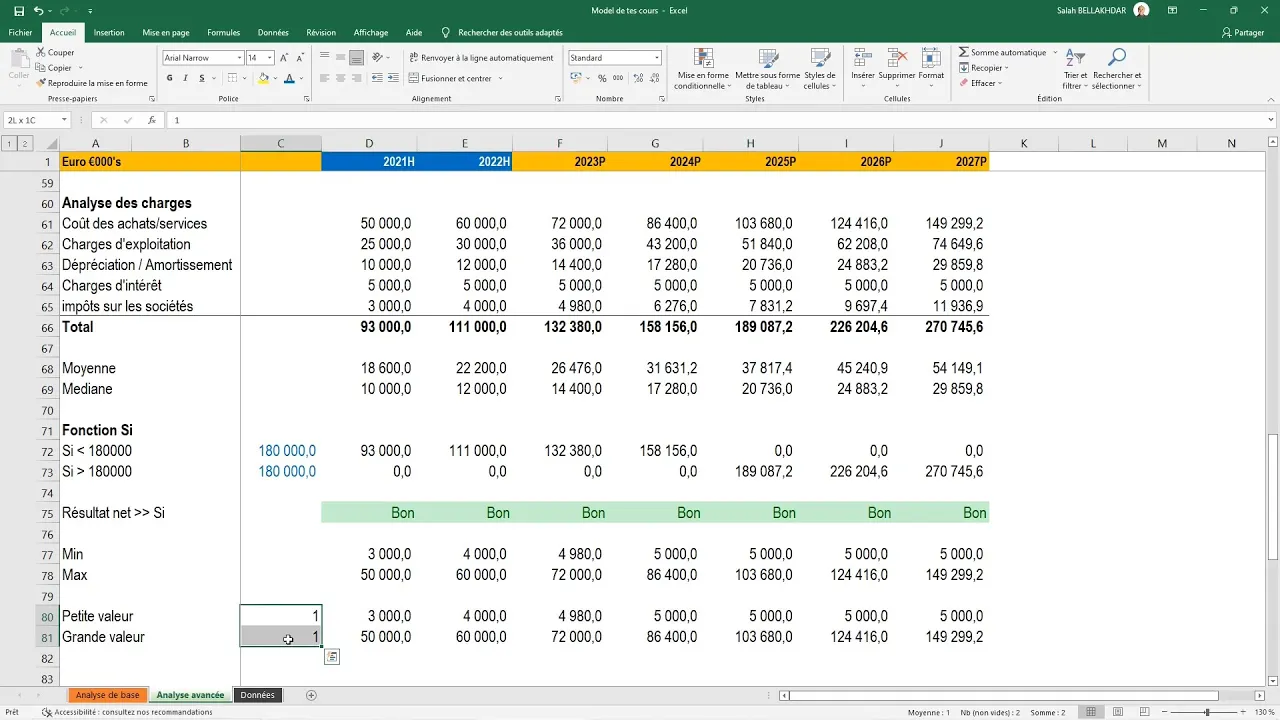Increase the indent in the Alignement group
The image size is (1280, 720).
[x=391, y=78]
